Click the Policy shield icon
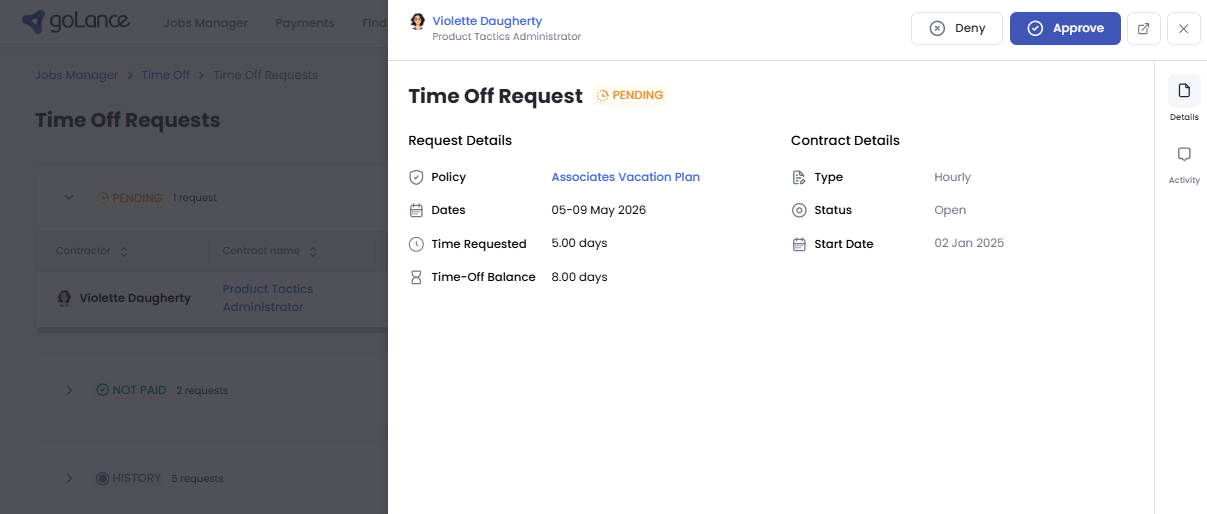 tap(416, 177)
